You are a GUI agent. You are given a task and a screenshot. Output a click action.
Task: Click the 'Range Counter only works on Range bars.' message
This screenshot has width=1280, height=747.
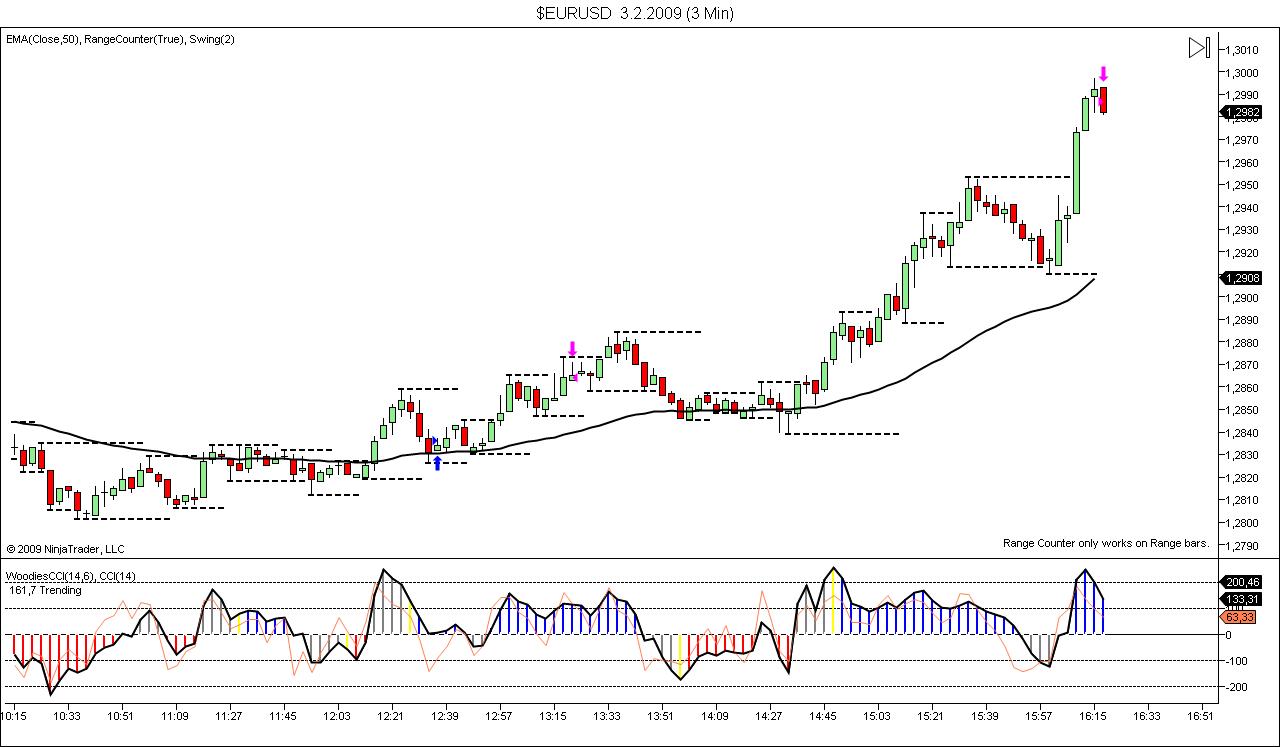click(x=1106, y=543)
